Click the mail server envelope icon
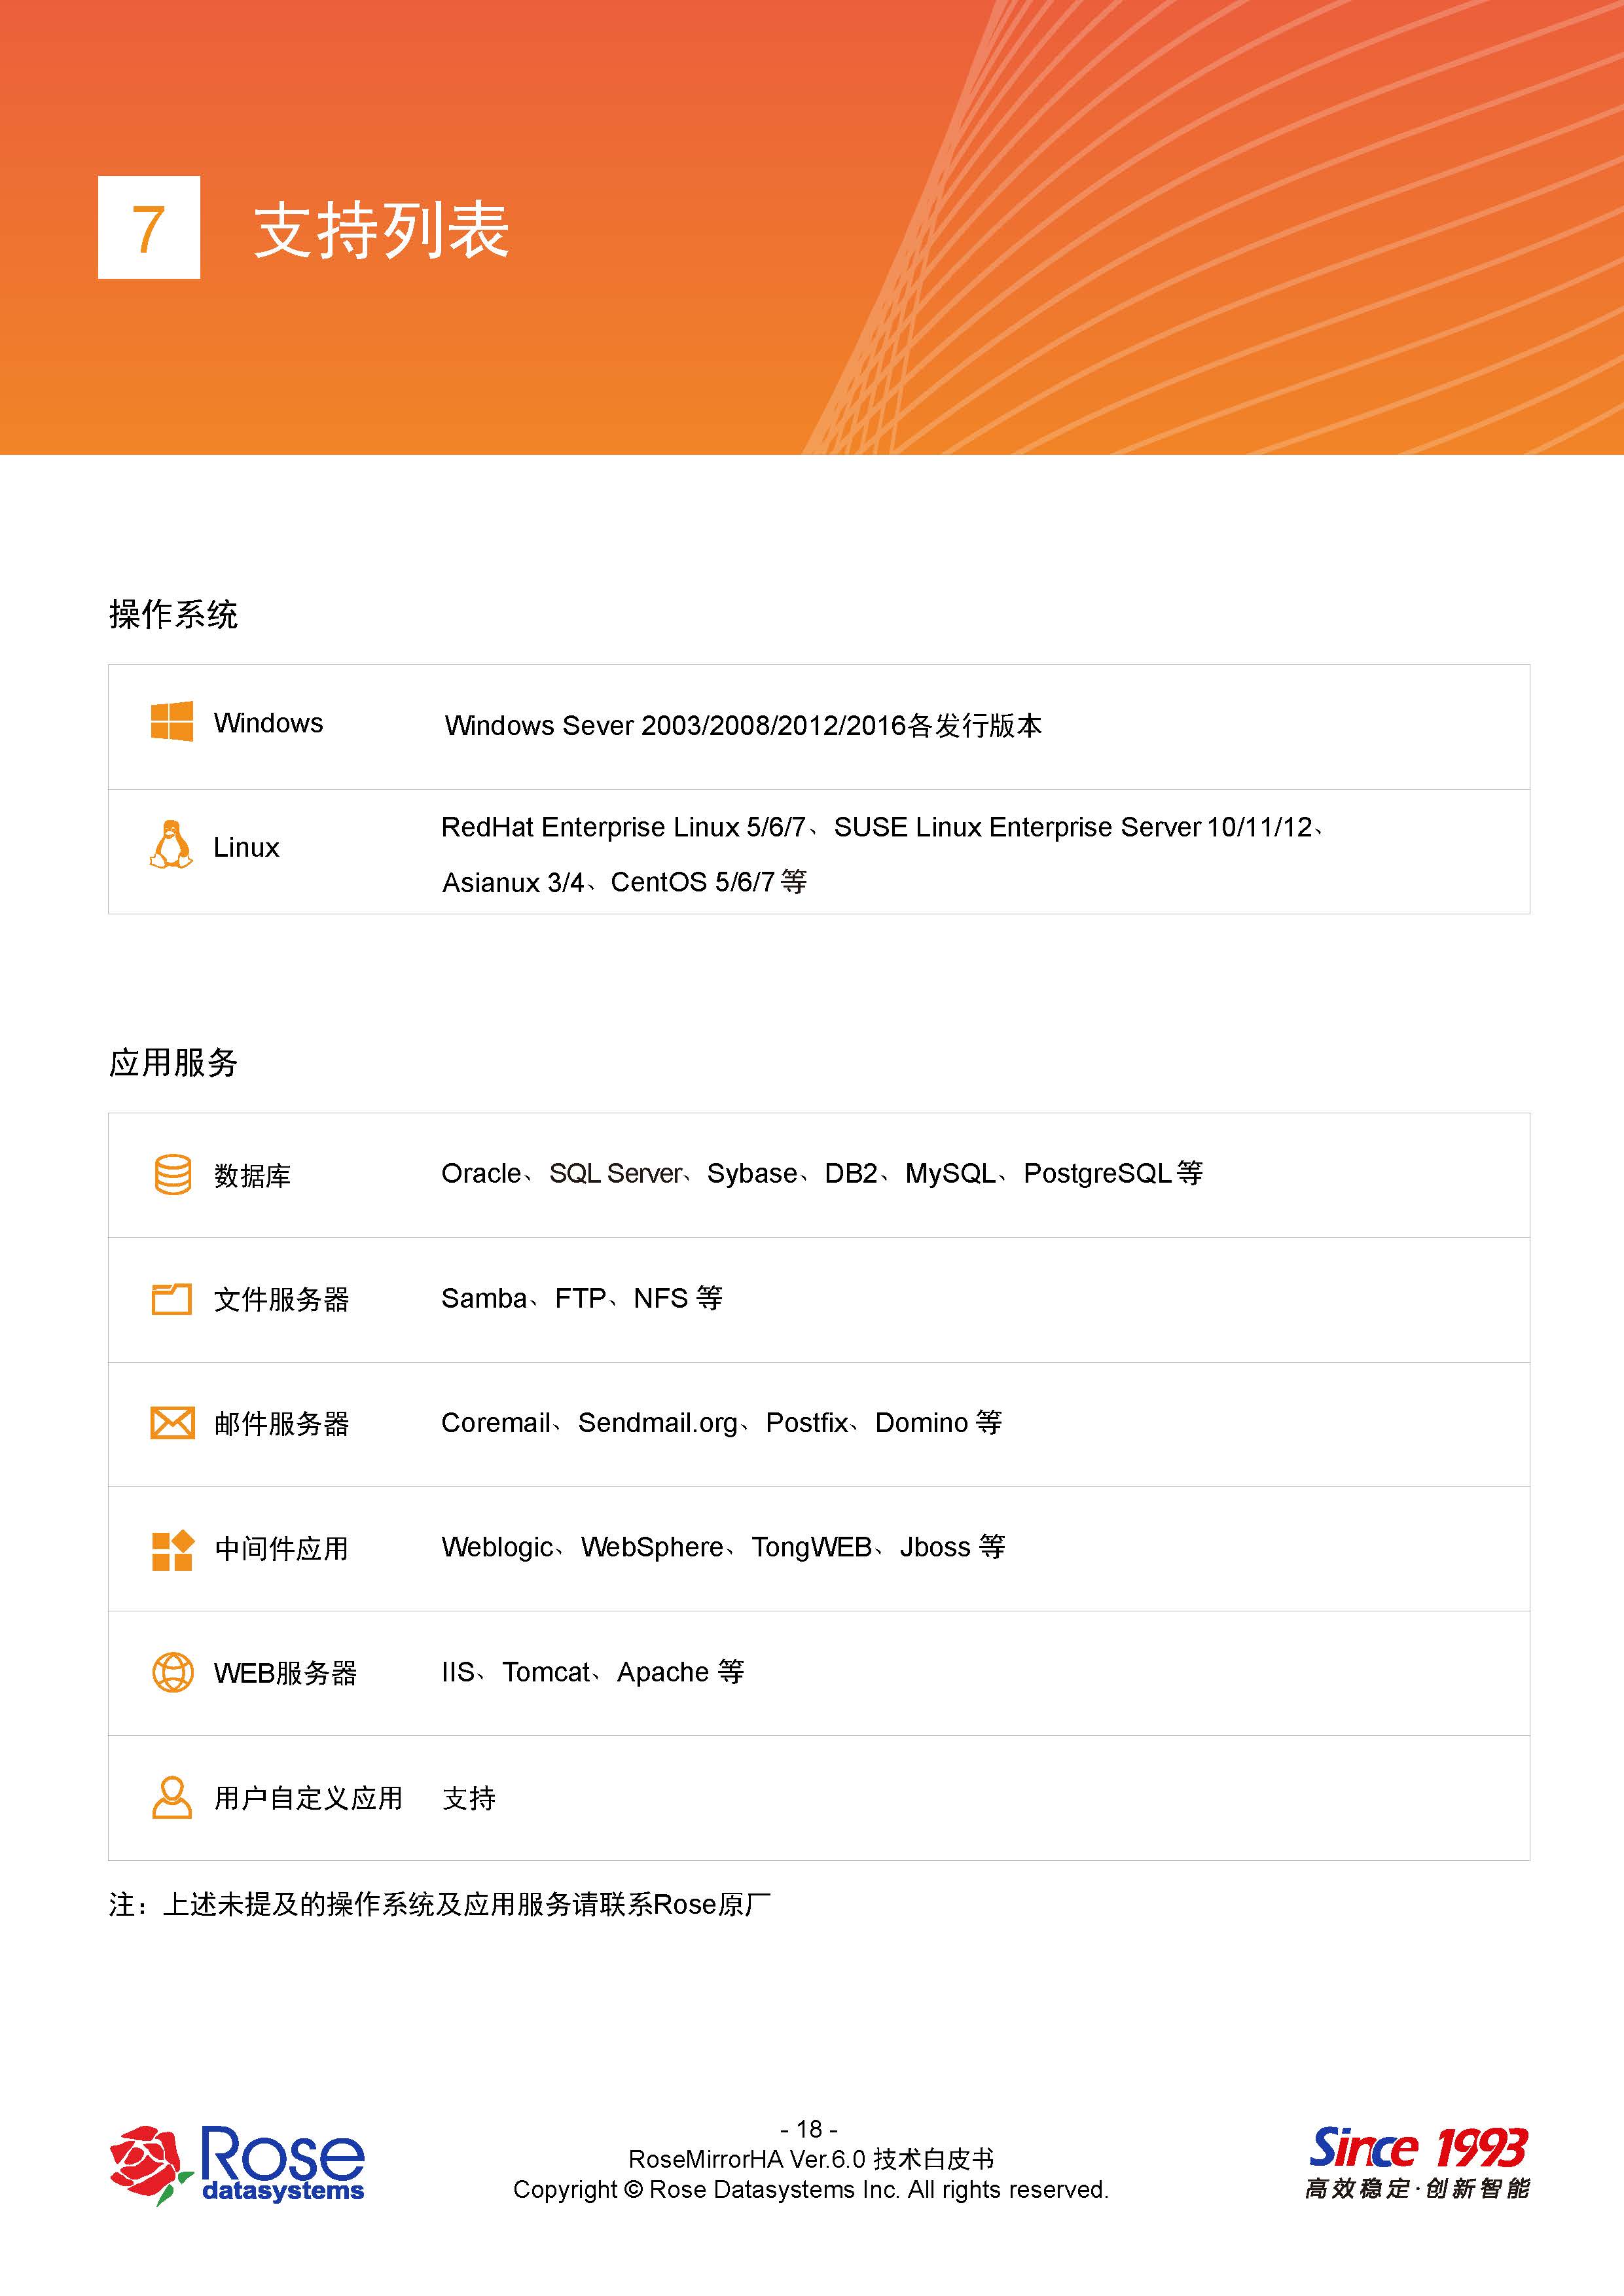Image resolution: width=1624 pixels, height=2296 pixels. pyautogui.click(x=172, y=1422)
